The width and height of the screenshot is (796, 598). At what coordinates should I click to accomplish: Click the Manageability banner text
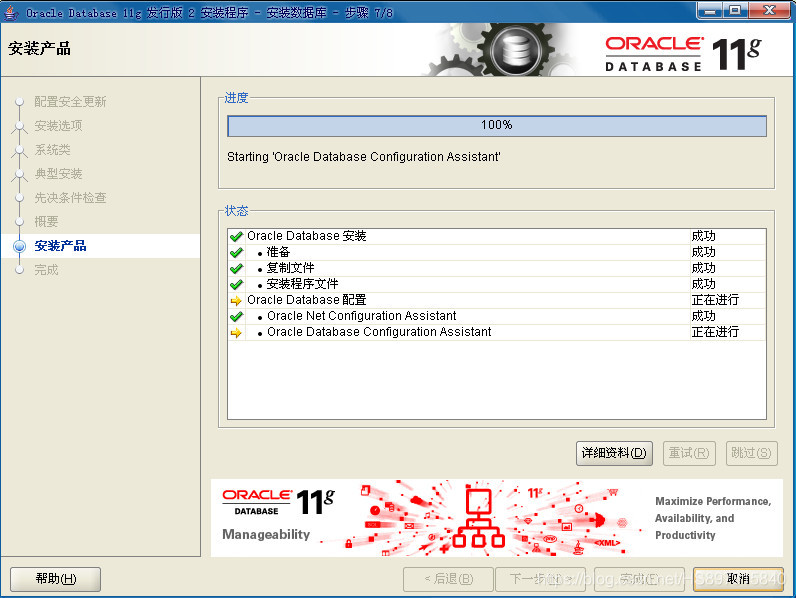pos(266,535)
